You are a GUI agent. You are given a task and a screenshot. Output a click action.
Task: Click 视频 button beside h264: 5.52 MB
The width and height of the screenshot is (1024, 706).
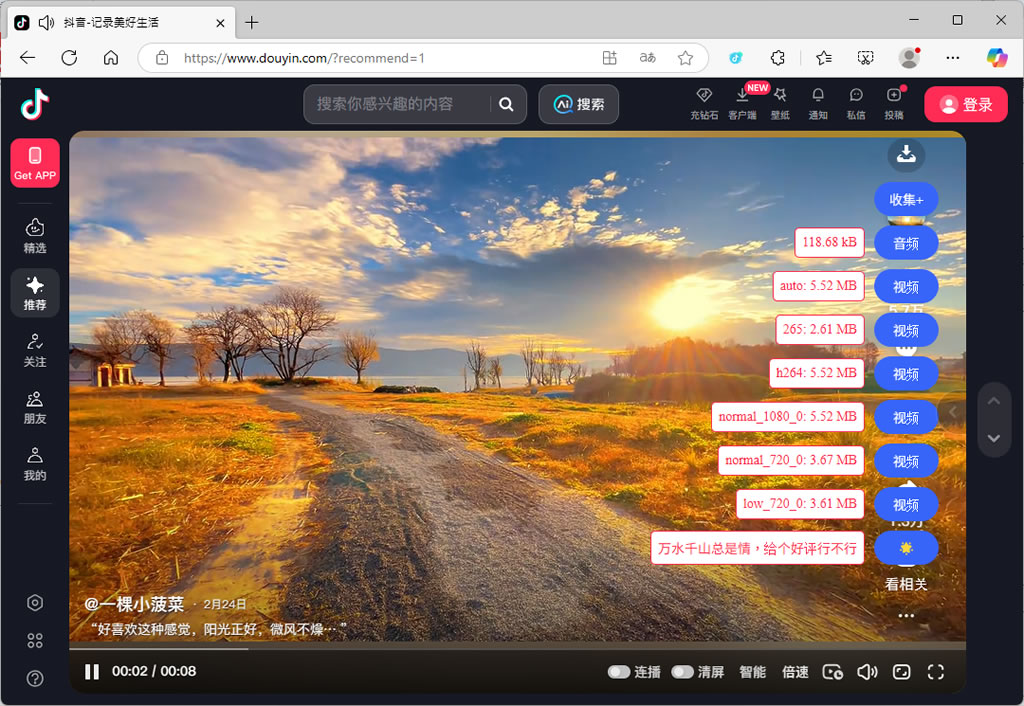(x=906, y=374)
